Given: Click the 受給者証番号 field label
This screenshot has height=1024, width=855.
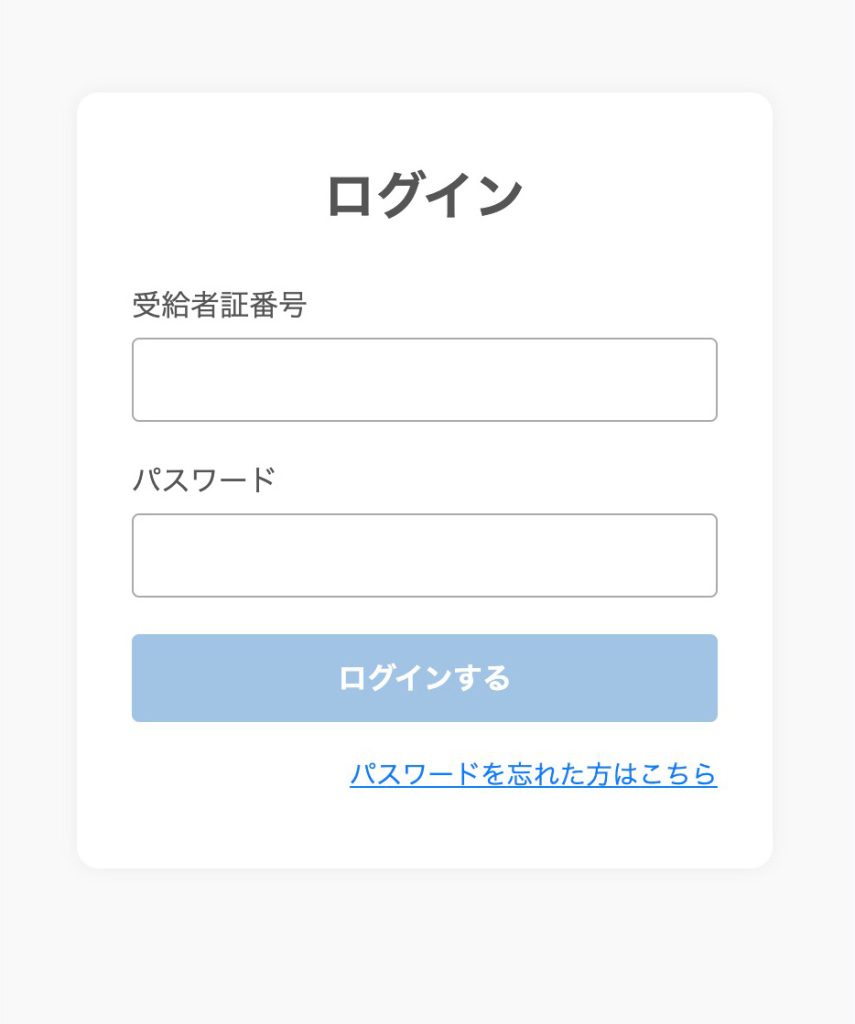Looking at the screenshot, I should [219, 305].
